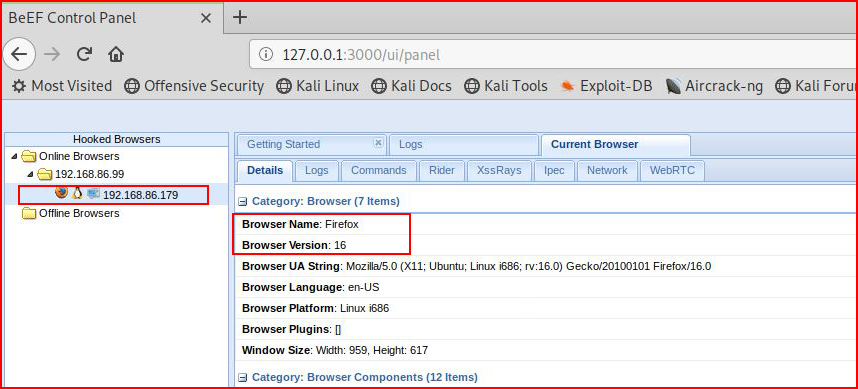Open the Most Visited bookmark

62,86
